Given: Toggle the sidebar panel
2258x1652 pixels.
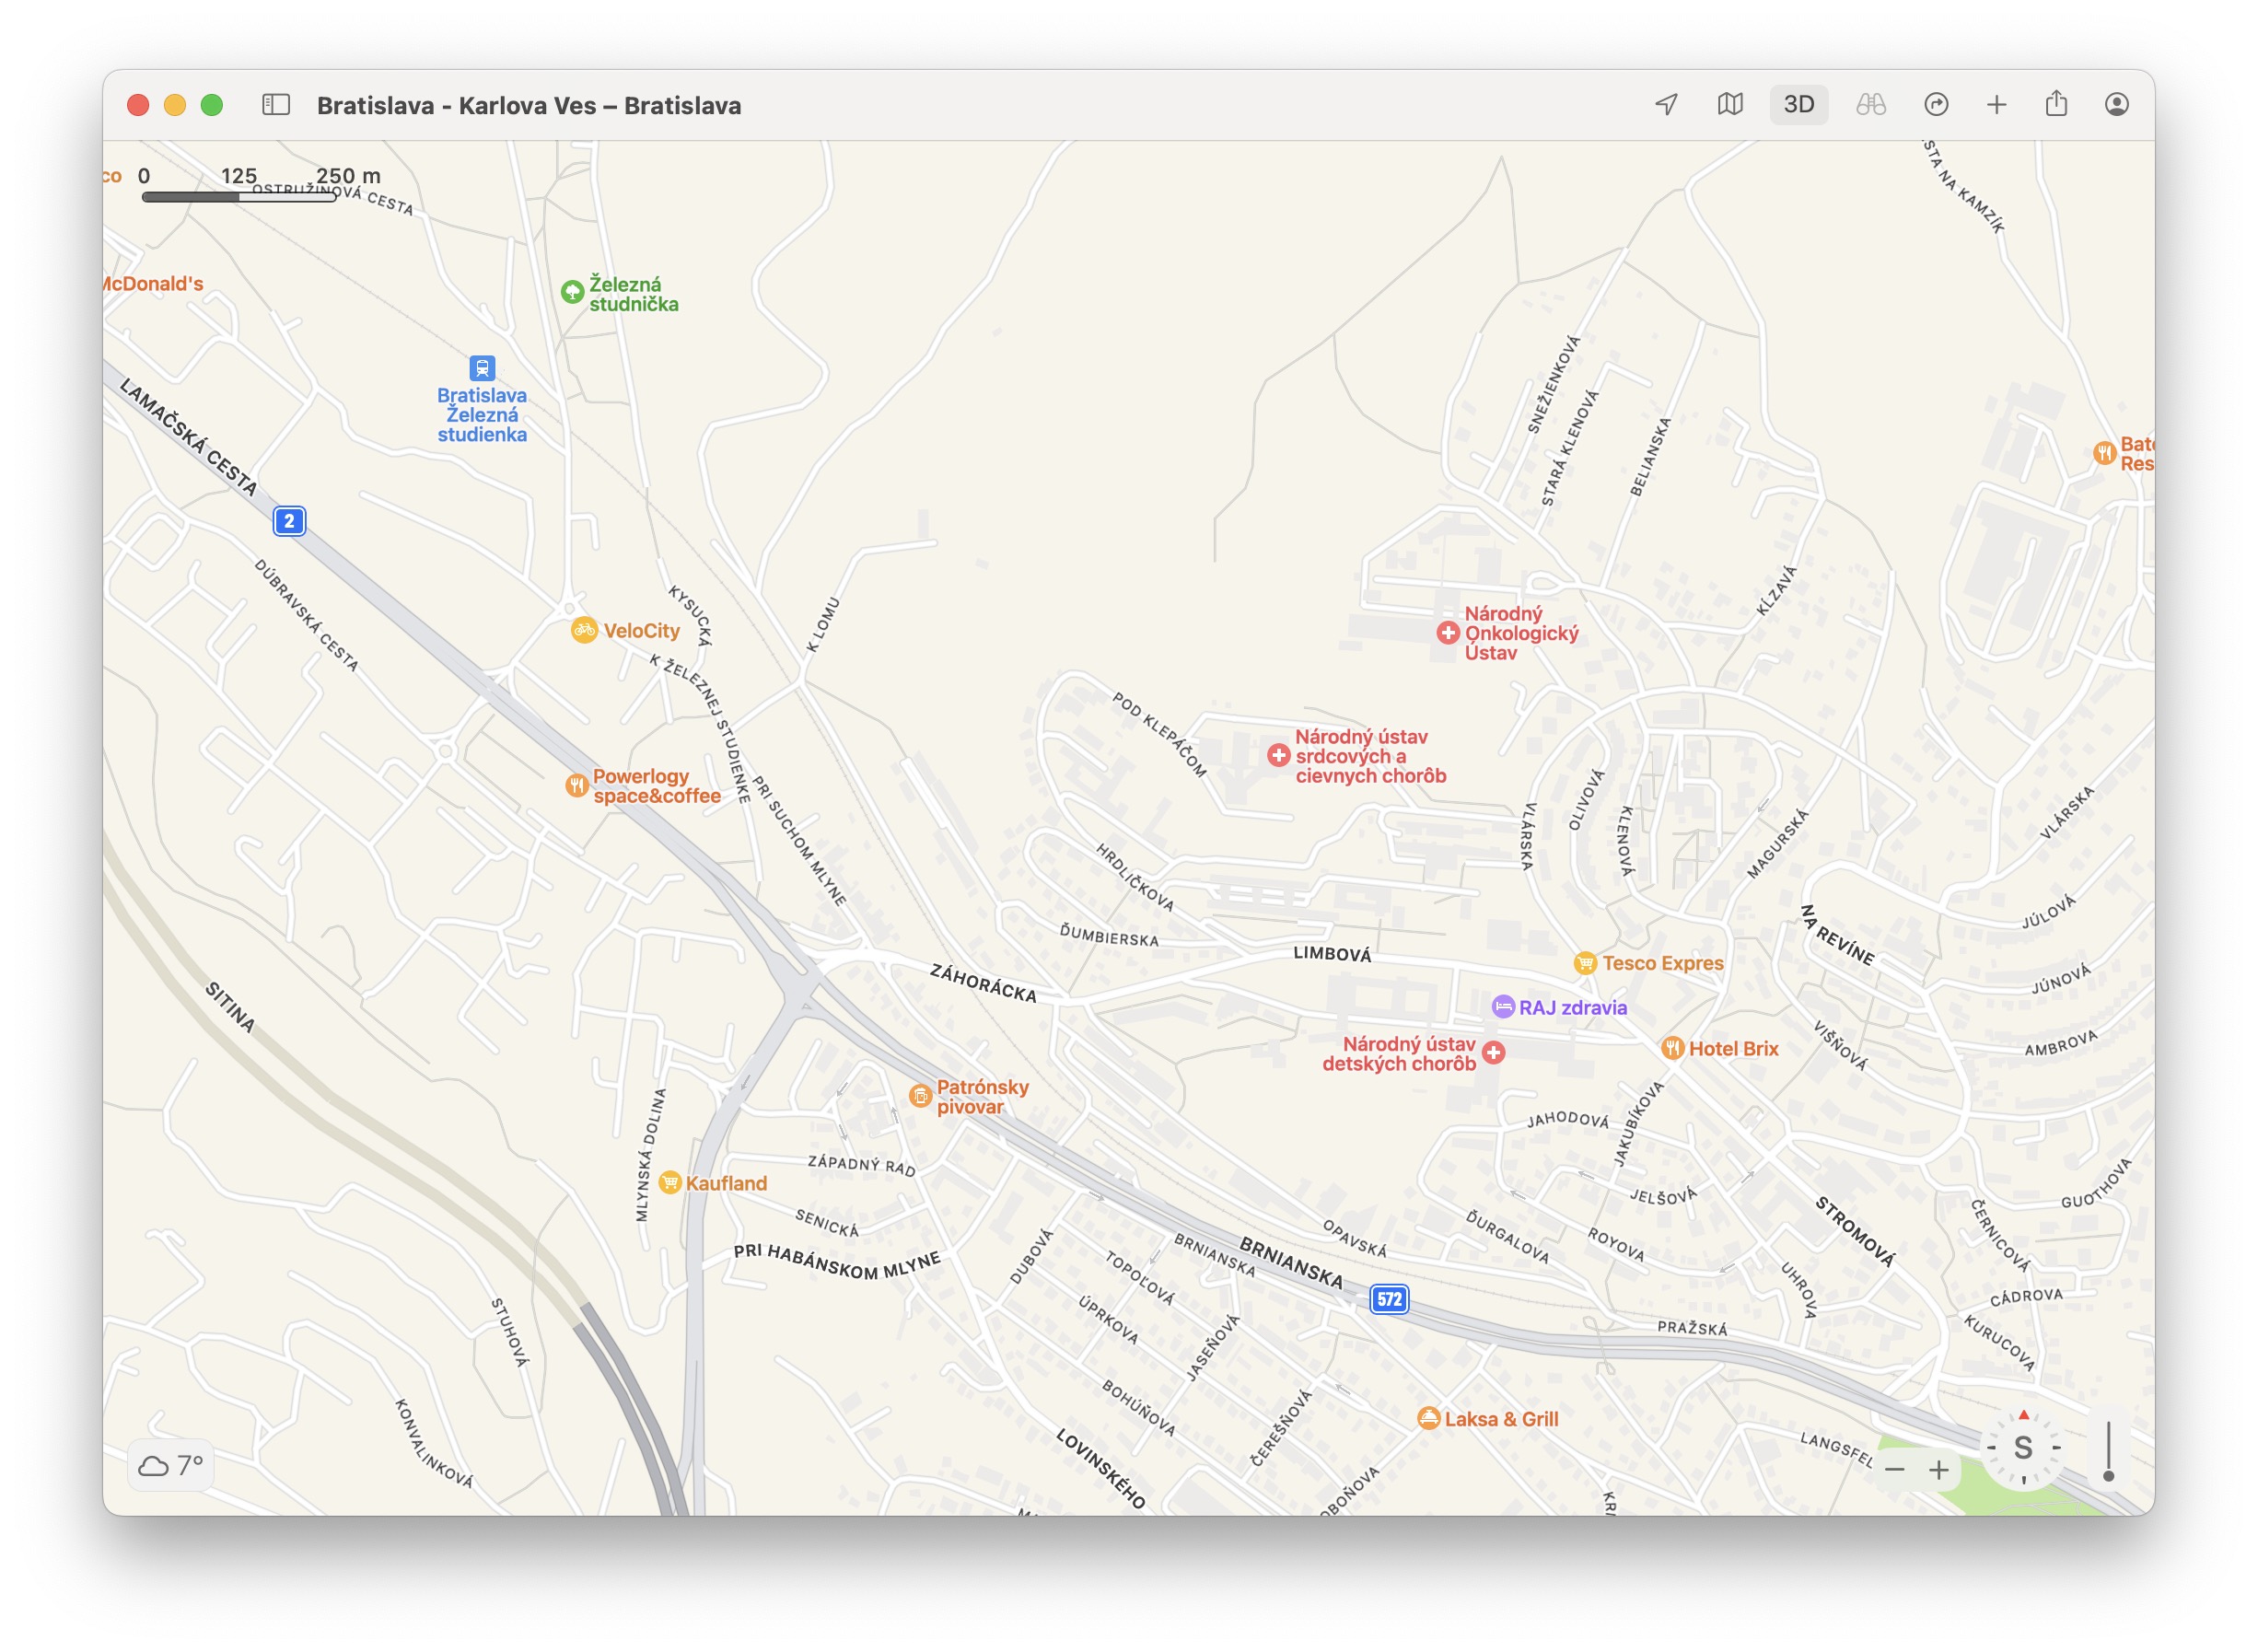Looking at the screenshot, I should click(276, 105).
